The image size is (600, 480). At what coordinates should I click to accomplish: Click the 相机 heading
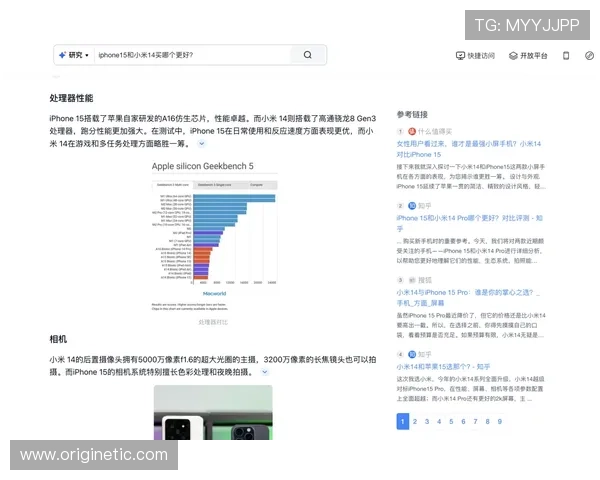click(58, 340)
